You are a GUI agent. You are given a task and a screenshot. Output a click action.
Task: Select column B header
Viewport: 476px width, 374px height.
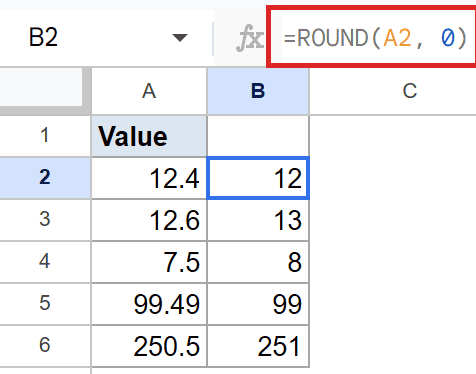[x=258, y=91]
